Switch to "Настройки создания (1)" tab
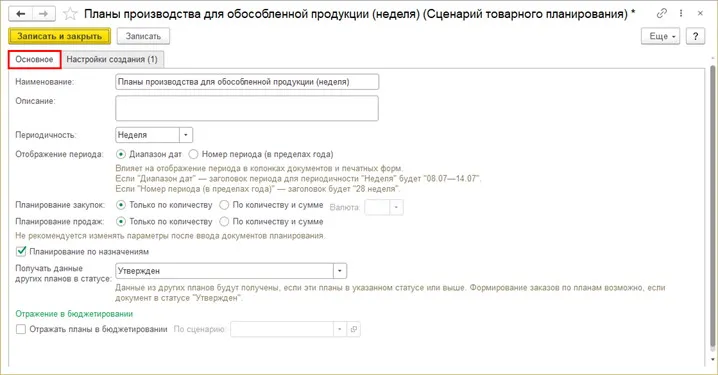 click(x=112, y=60)
